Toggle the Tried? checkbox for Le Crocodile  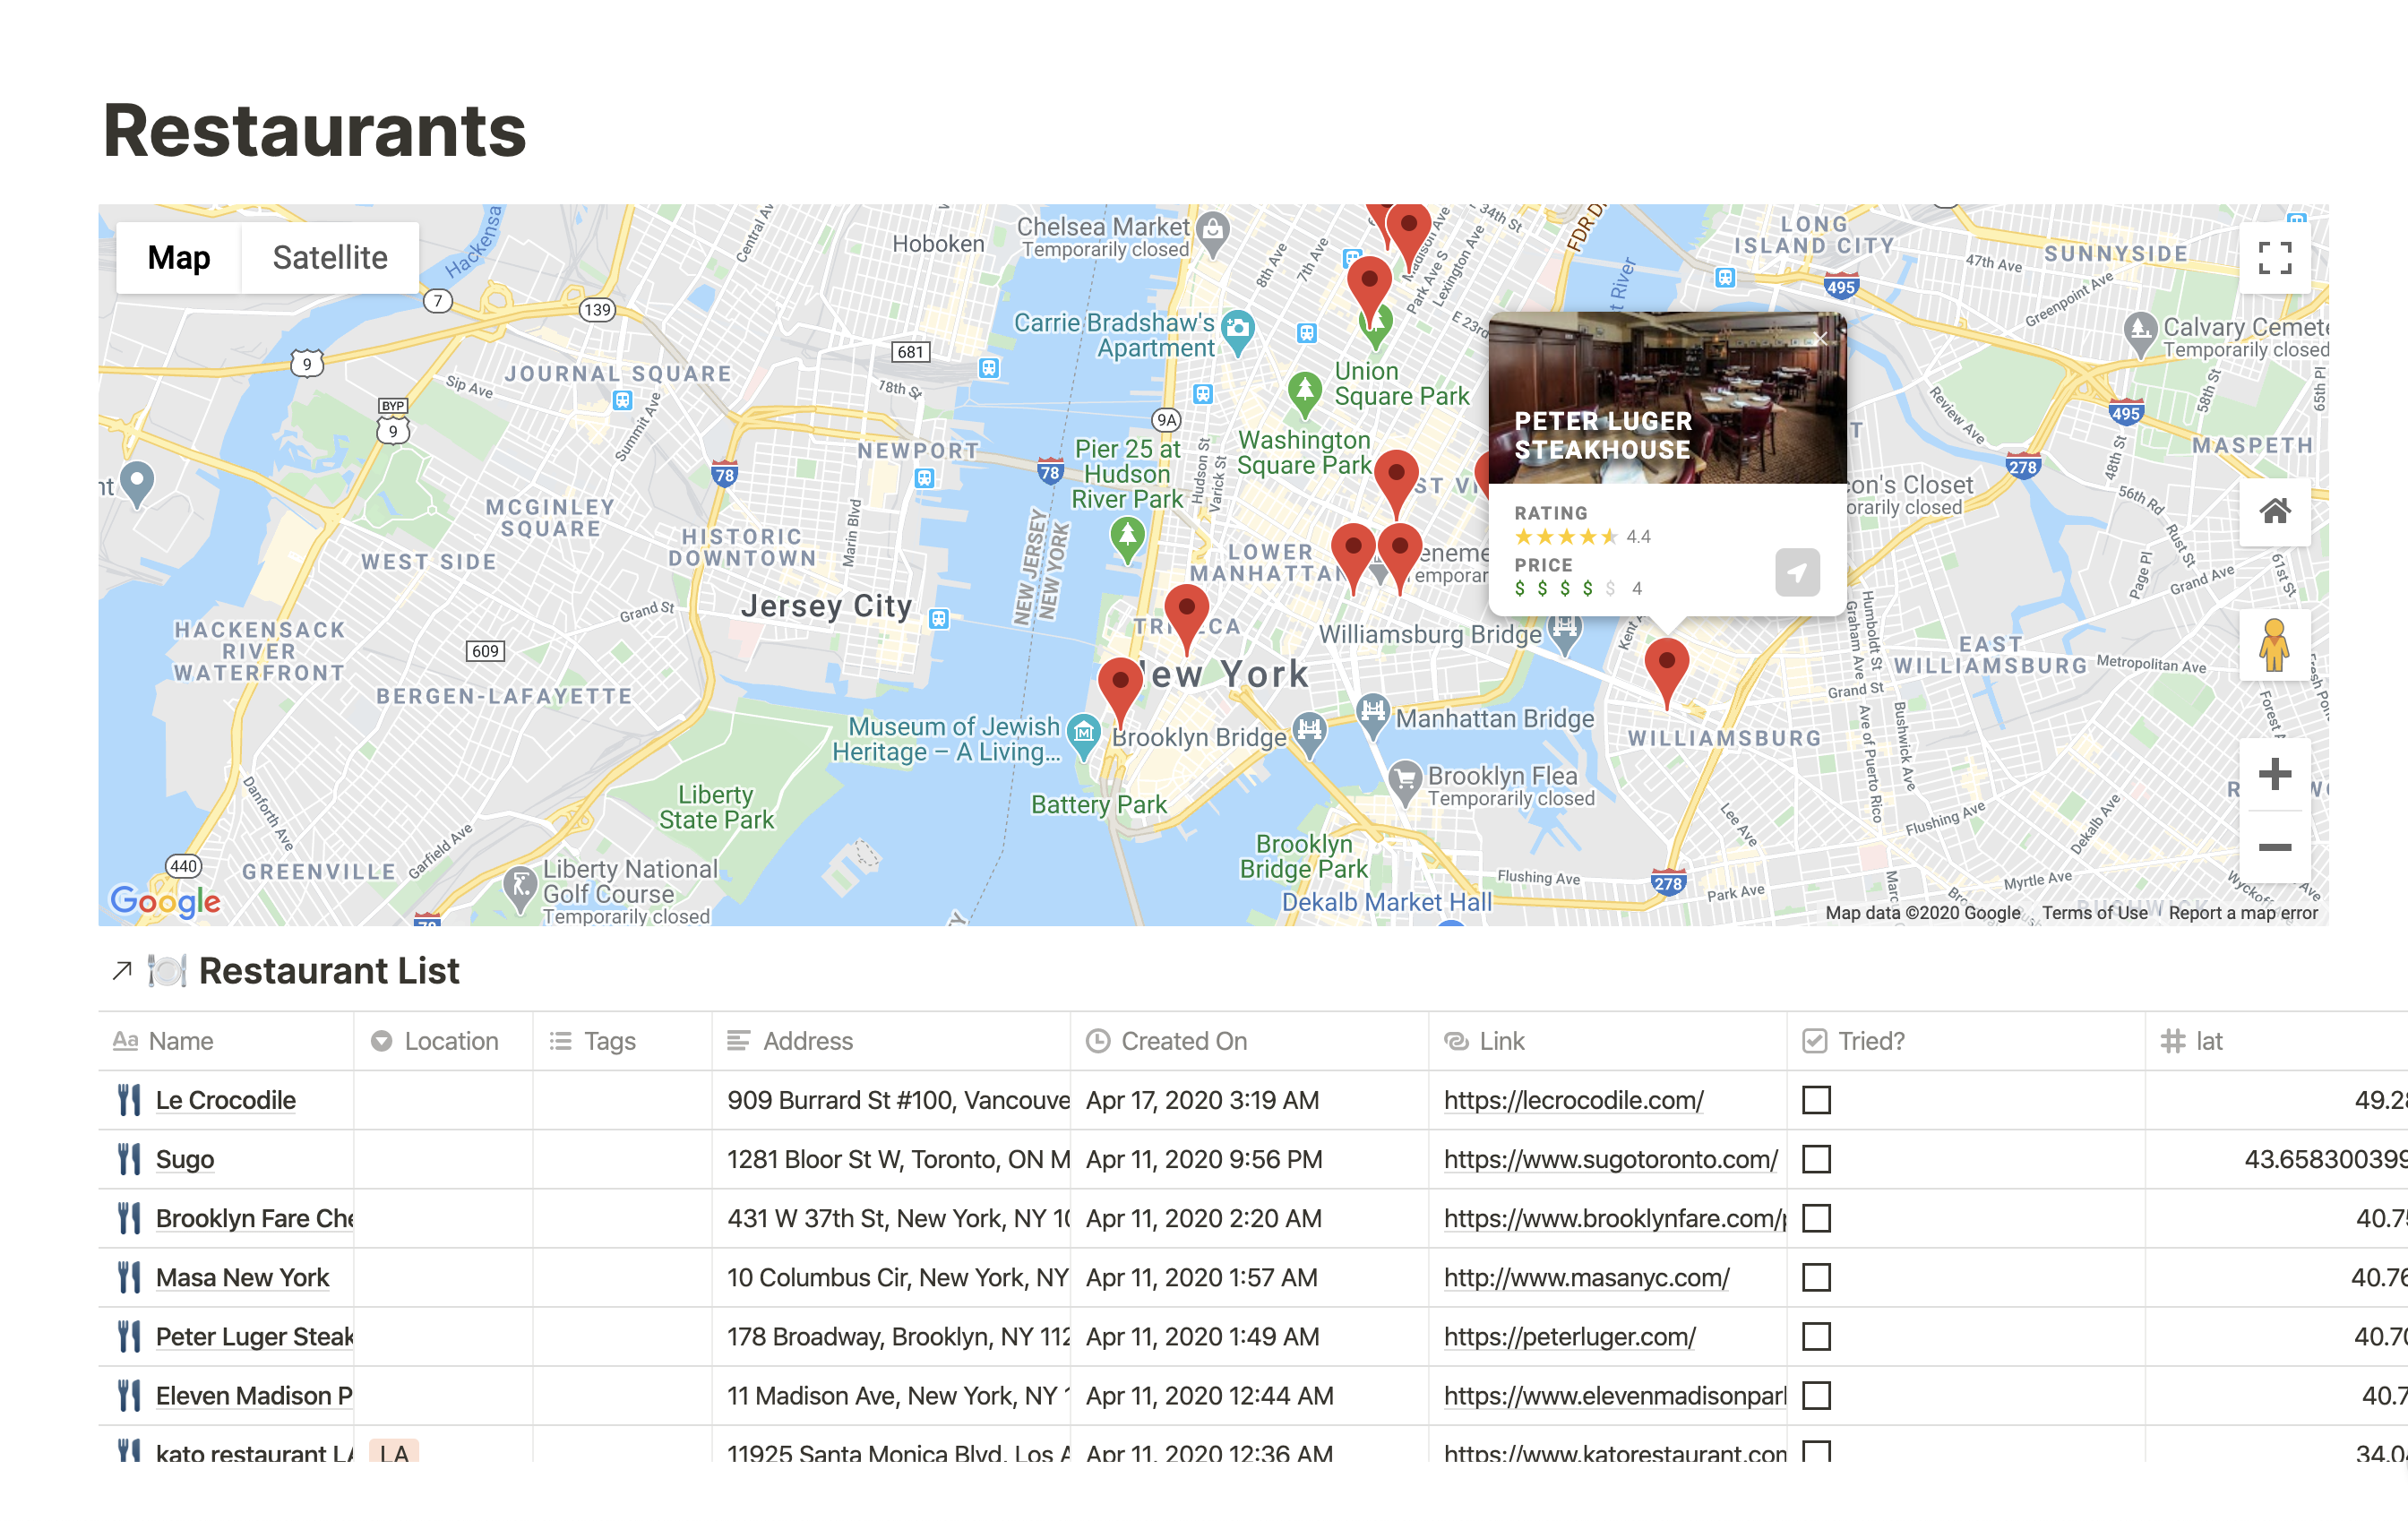[x=1818, y=1099]
